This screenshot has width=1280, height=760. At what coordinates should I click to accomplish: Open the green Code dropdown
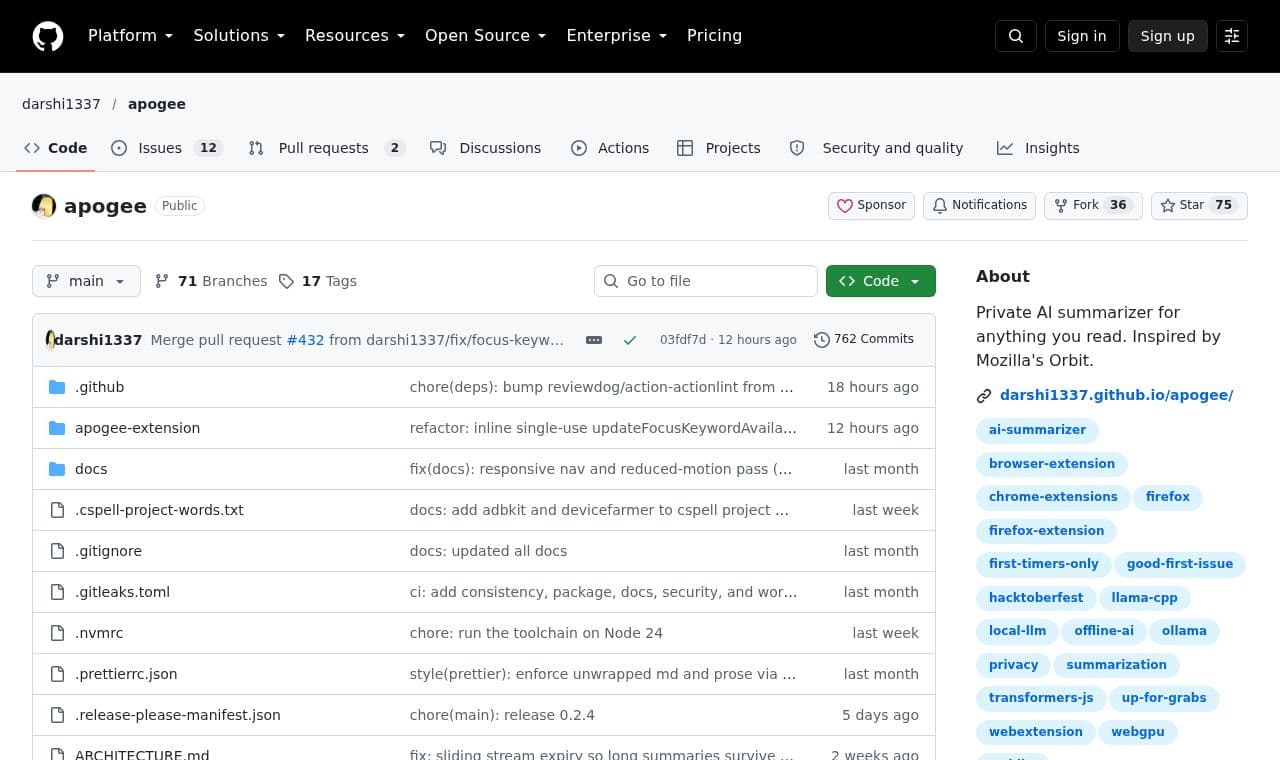point(881,281)
